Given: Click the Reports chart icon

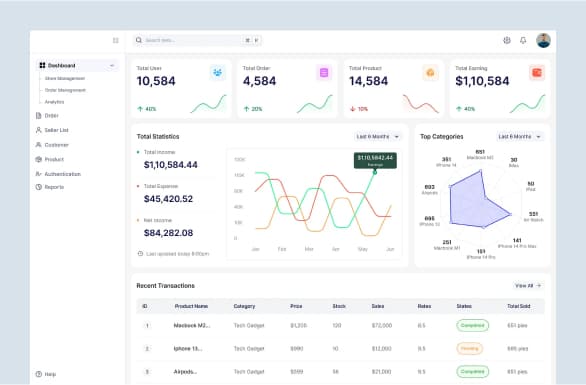Looking at the screenshot, I should tap(38, 187).
